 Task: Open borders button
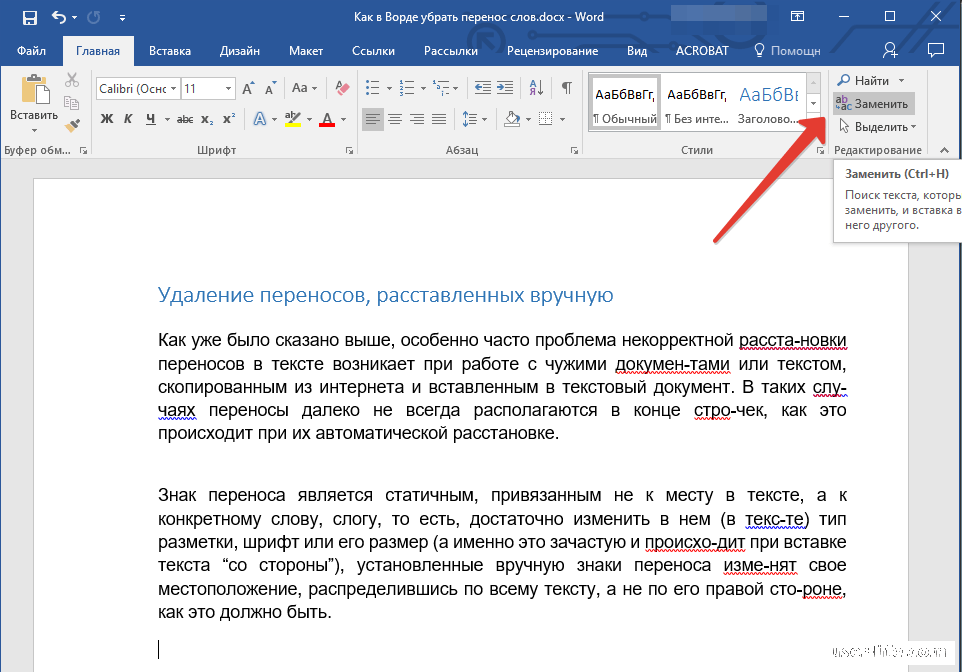point(545,119)
